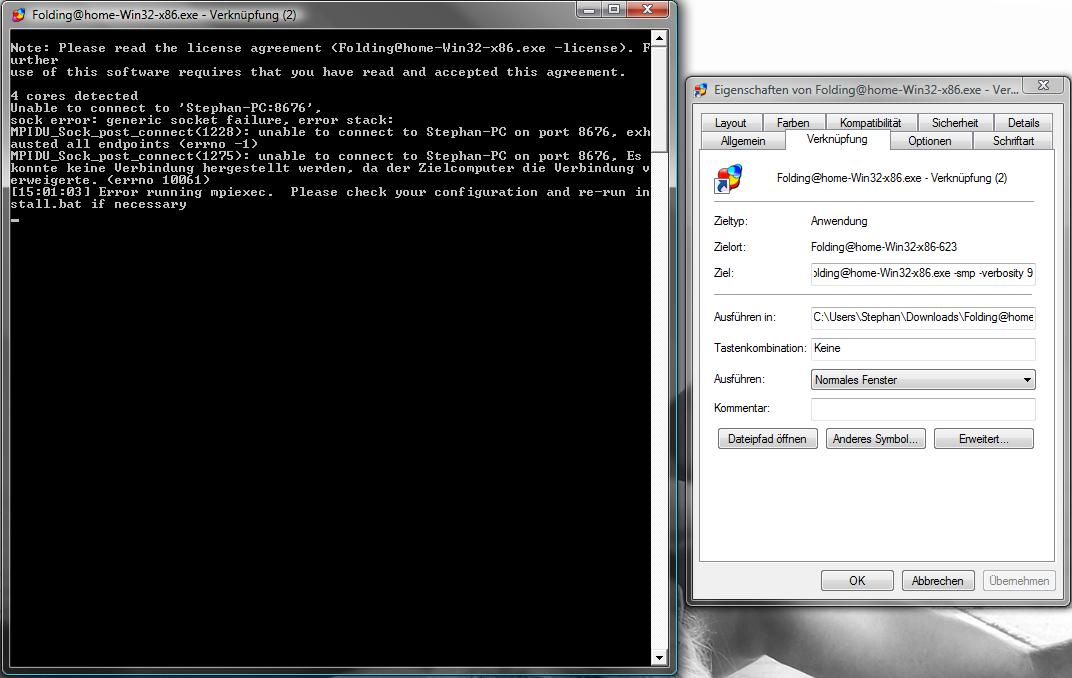The height and width of the screenshot is (678, 1072).
Task: Maximize the Folding@home console window
Action: [614, 9]
